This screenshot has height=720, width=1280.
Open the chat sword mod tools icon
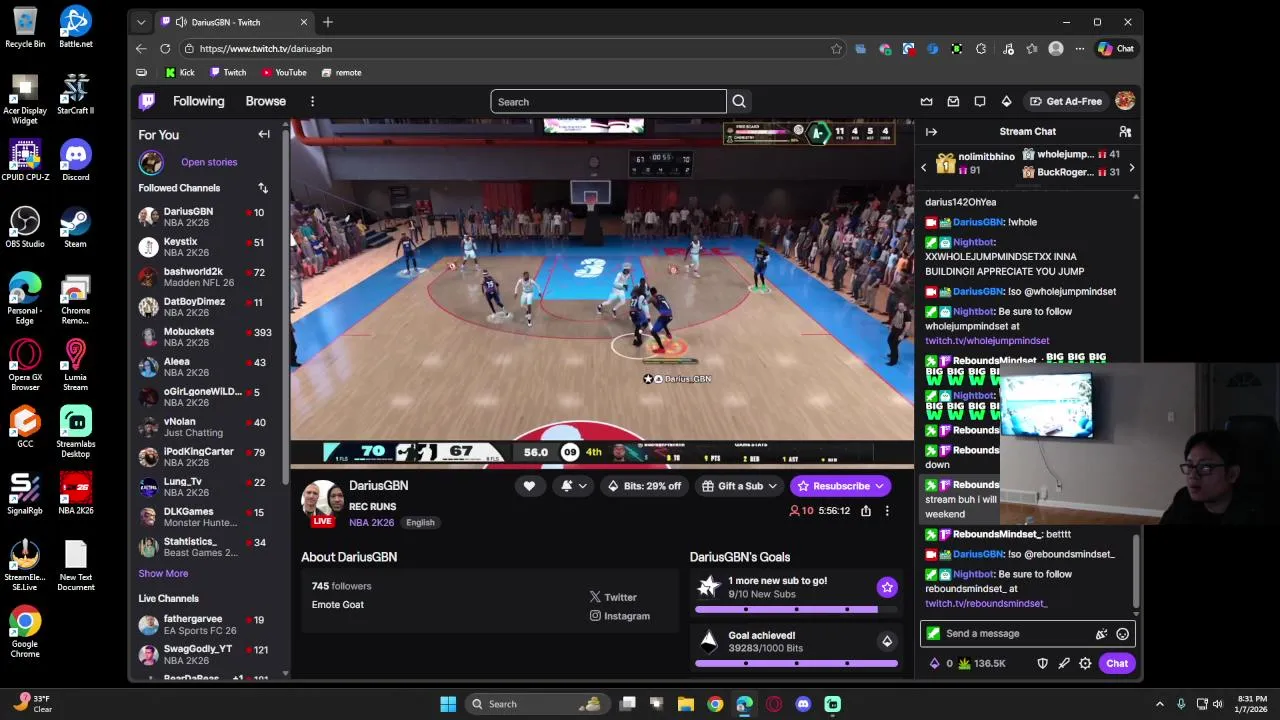pyautogui.click(x=1064, y=663)
